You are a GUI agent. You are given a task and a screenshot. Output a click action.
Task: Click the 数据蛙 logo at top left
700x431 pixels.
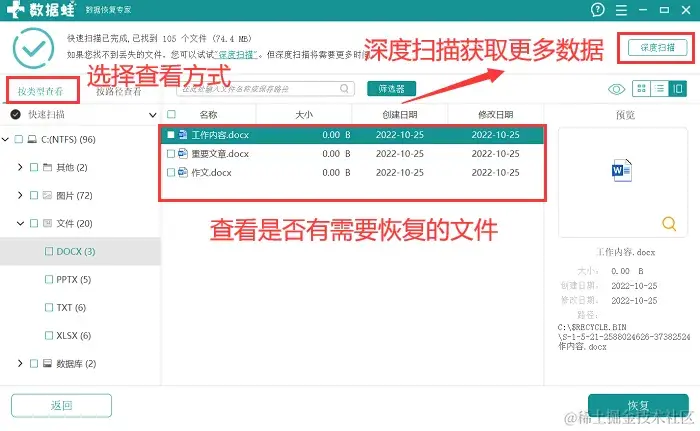click(41, 9)
